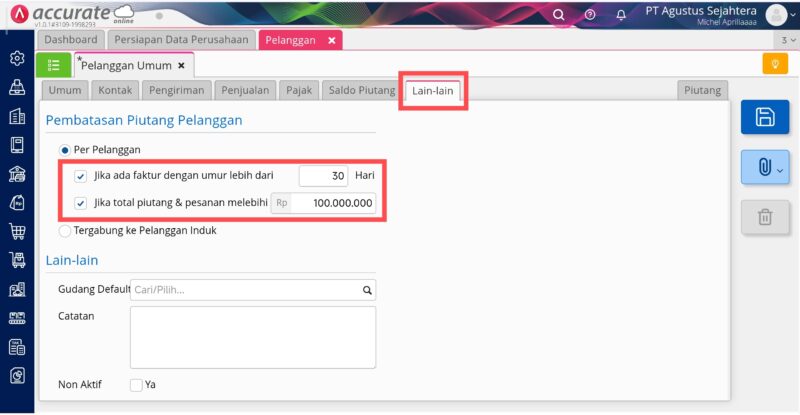Open user profile avatar dropdown
This screenshot has width=800, height=415.
[778, 15]
